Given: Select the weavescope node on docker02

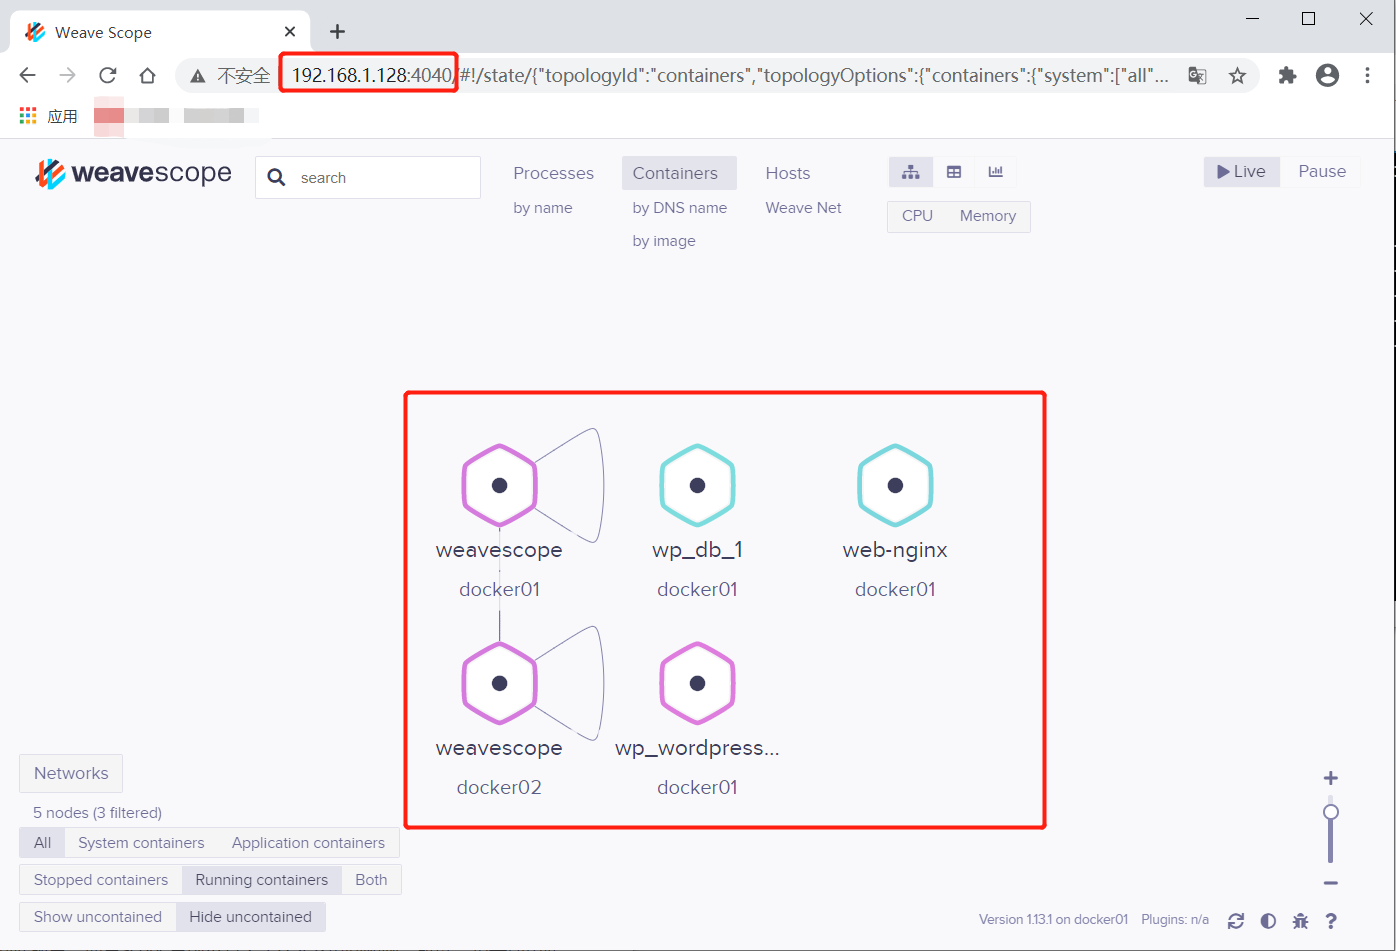Looking at the screenshot, I should coord(499,683).
